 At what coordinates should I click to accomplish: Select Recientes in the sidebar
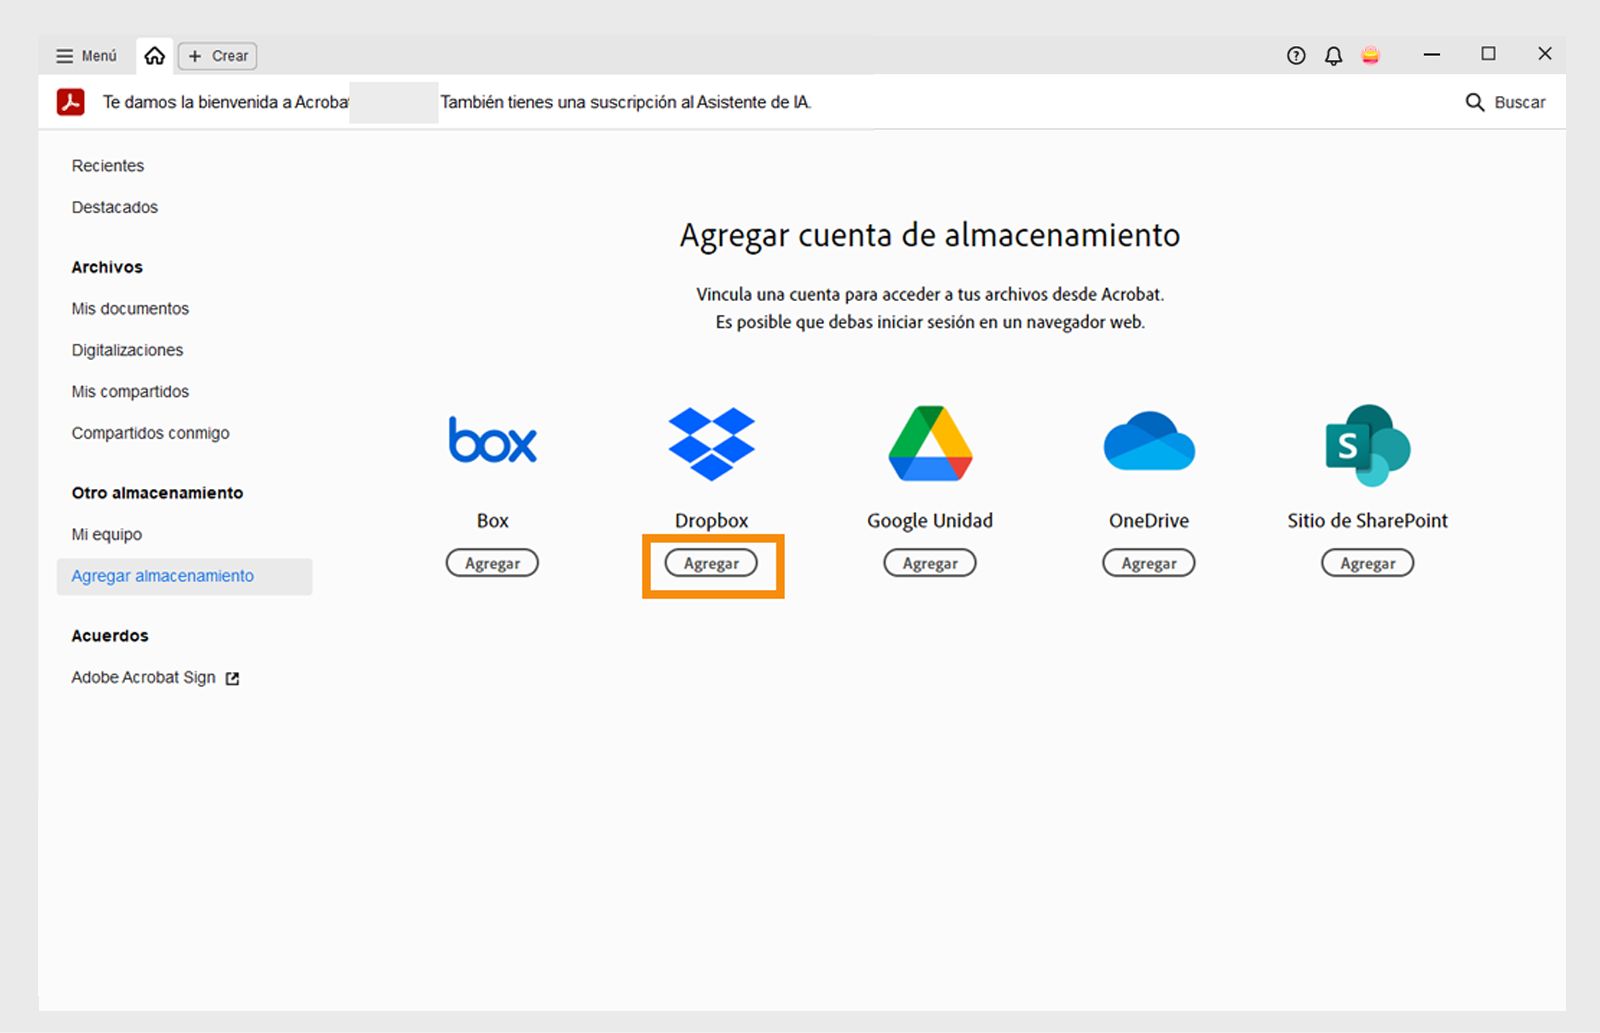coord(107,165)
